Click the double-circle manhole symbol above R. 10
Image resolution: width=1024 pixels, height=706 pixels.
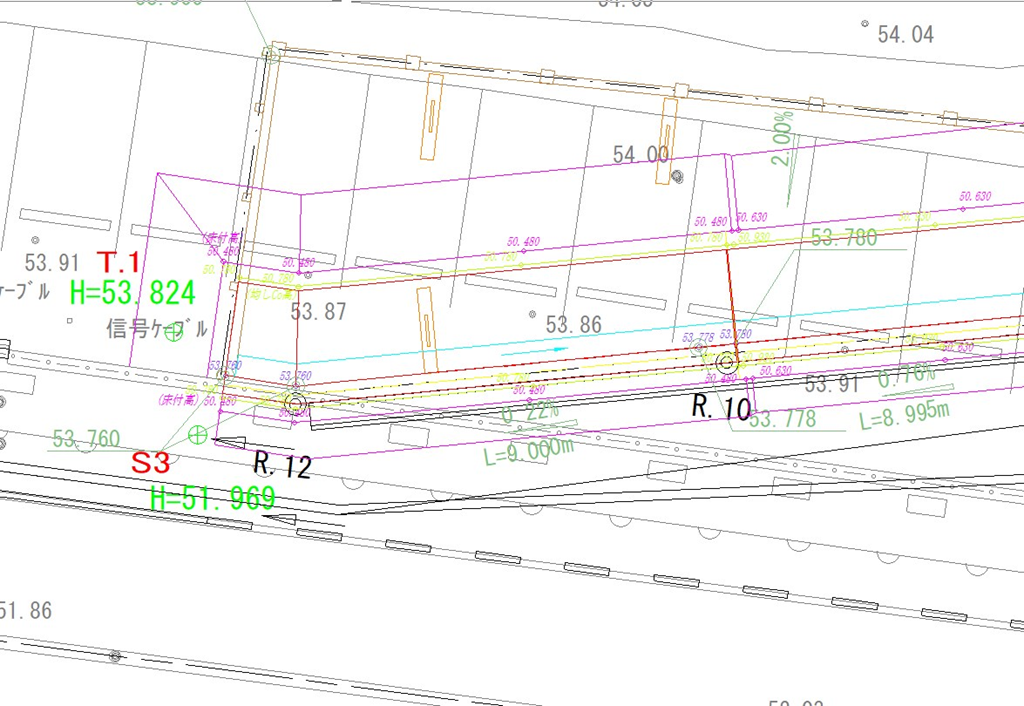727,362
